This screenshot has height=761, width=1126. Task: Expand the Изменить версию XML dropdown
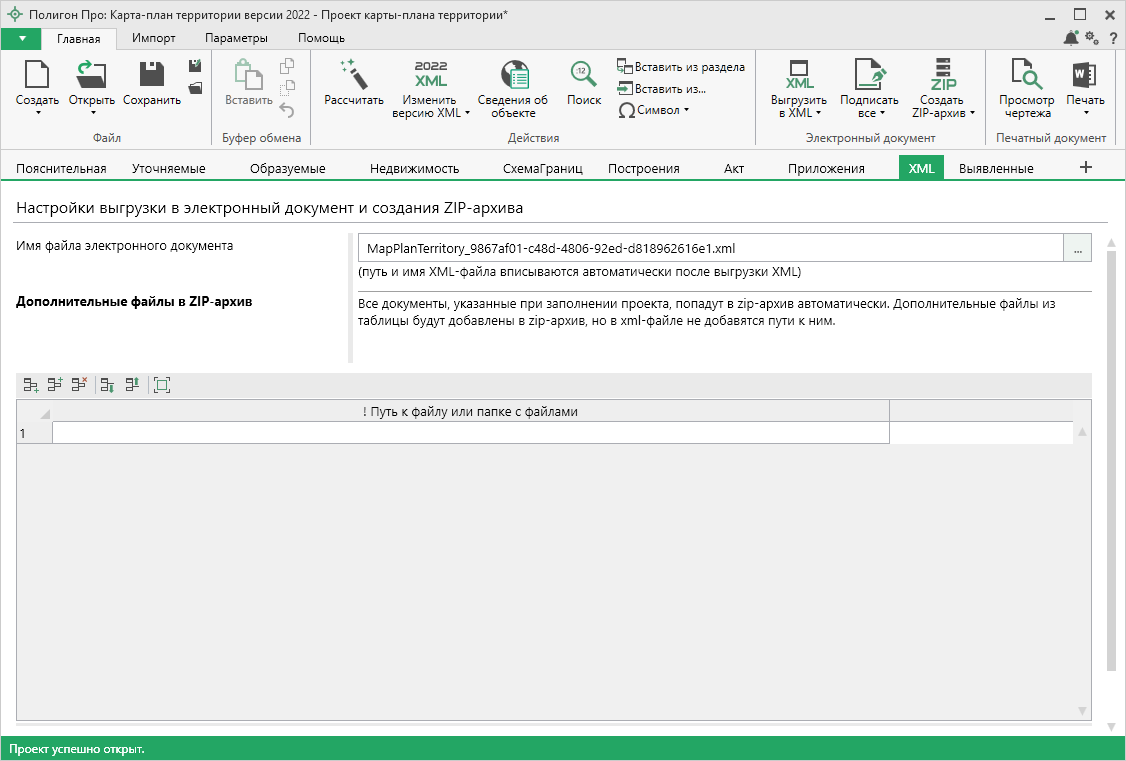[x=467, y=113]
